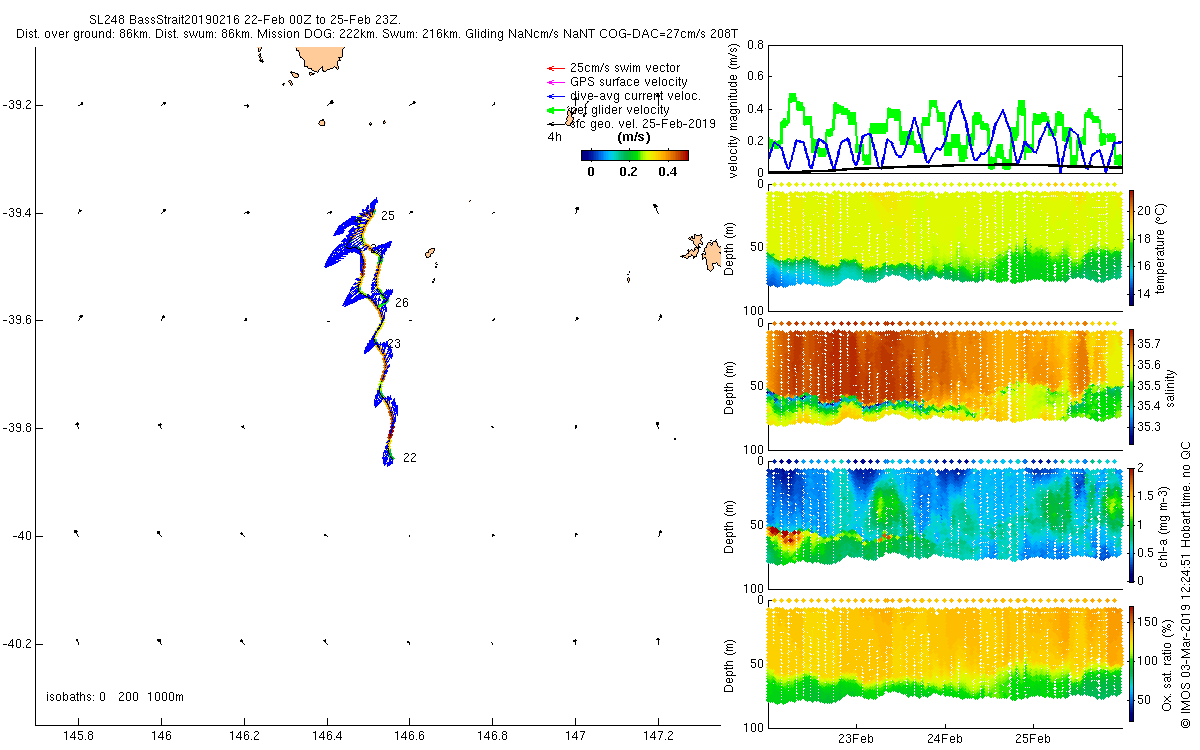The width and height of the screenshot is (1200, 750).
Task: Click the salinity colorbar
Action: [1132, 385]
